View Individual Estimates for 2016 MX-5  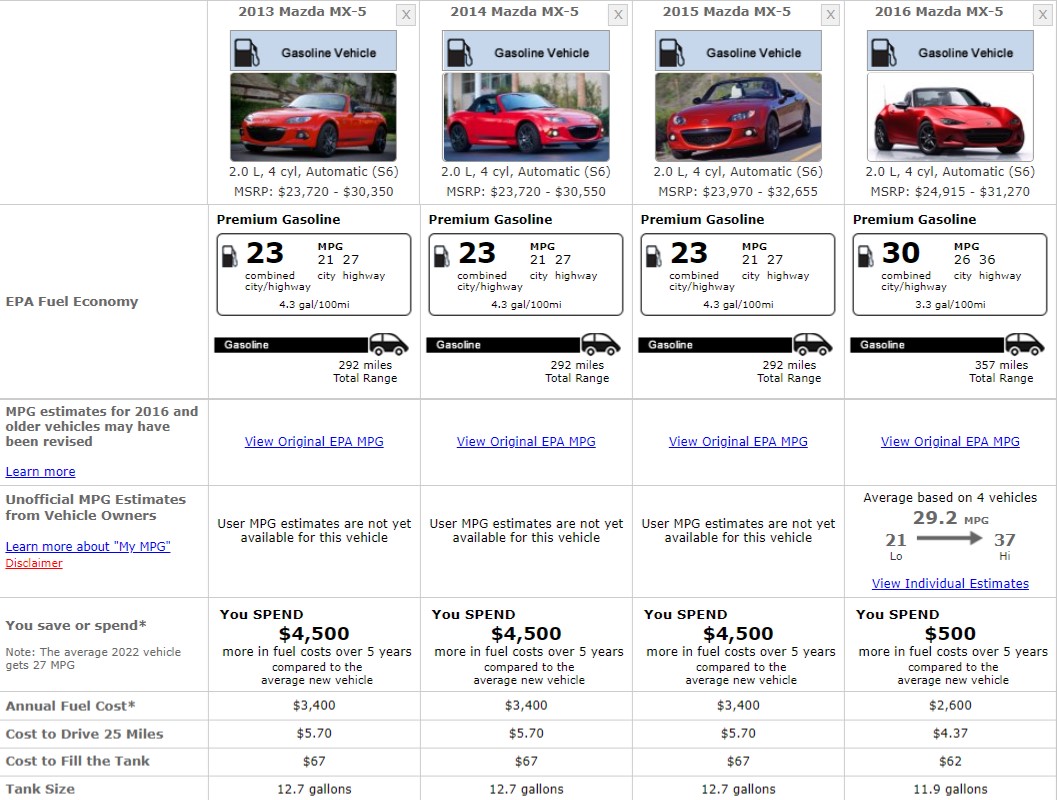[x=950, y=584]
